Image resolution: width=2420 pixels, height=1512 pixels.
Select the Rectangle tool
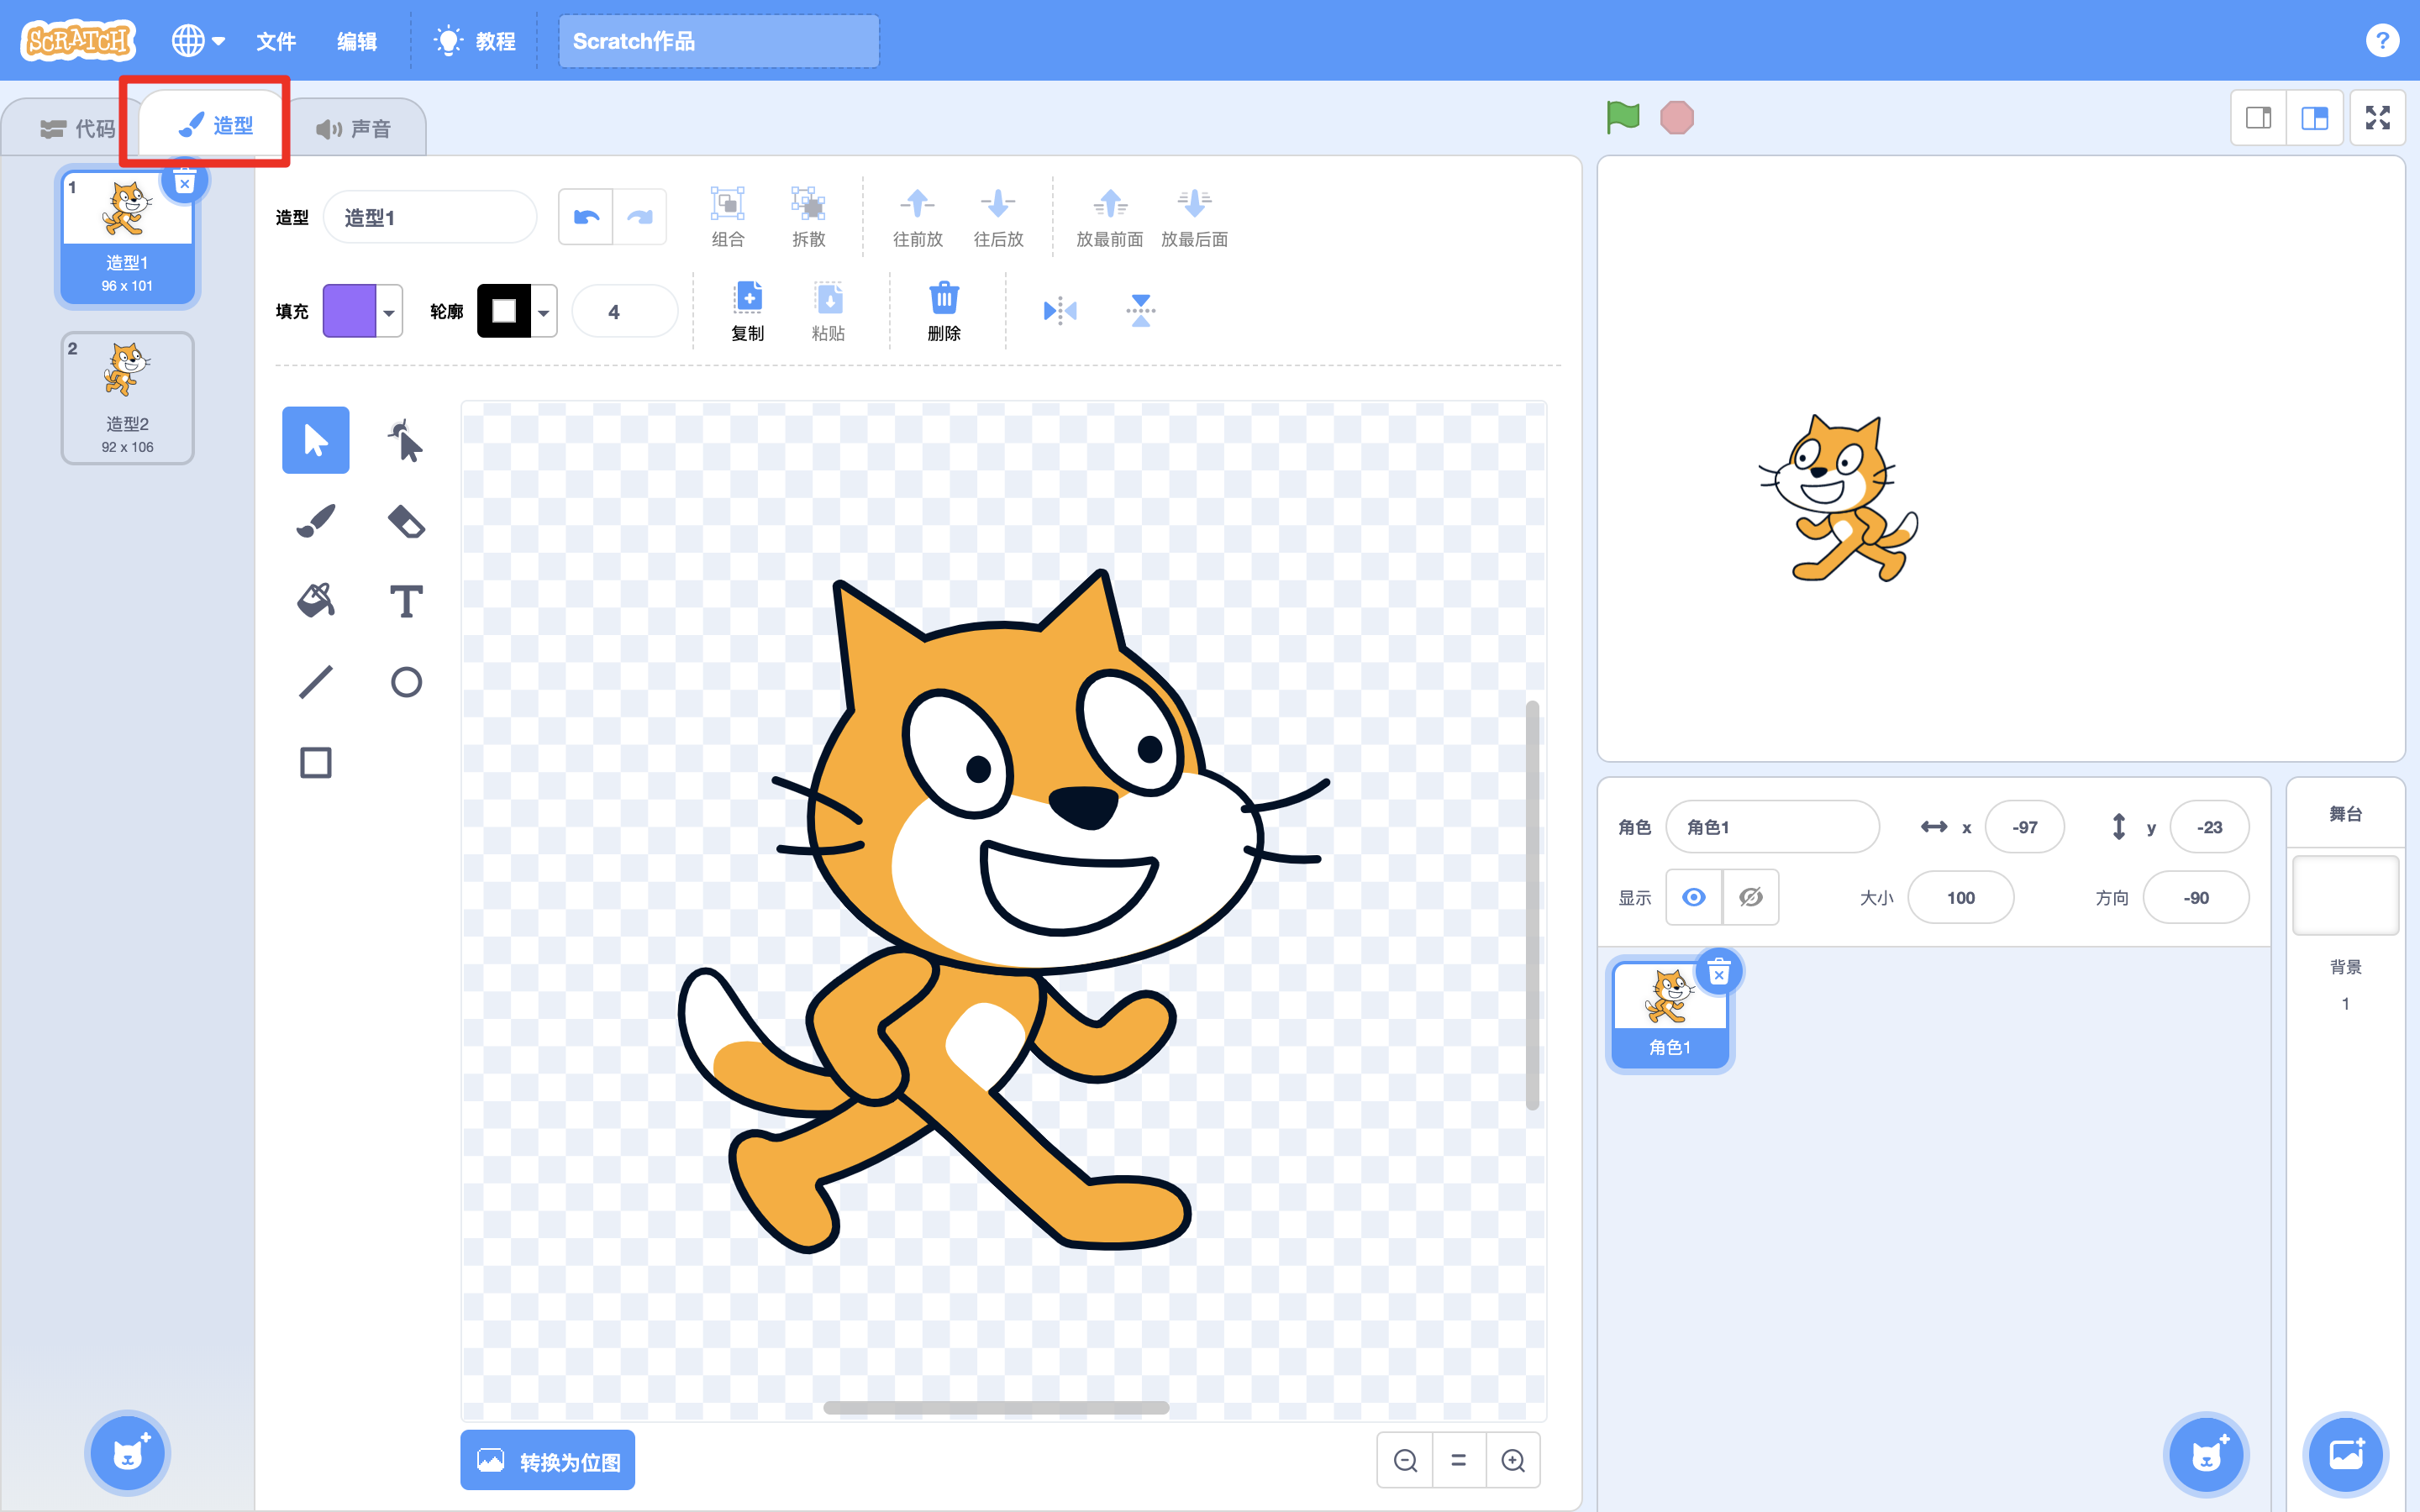coord(315,763)
